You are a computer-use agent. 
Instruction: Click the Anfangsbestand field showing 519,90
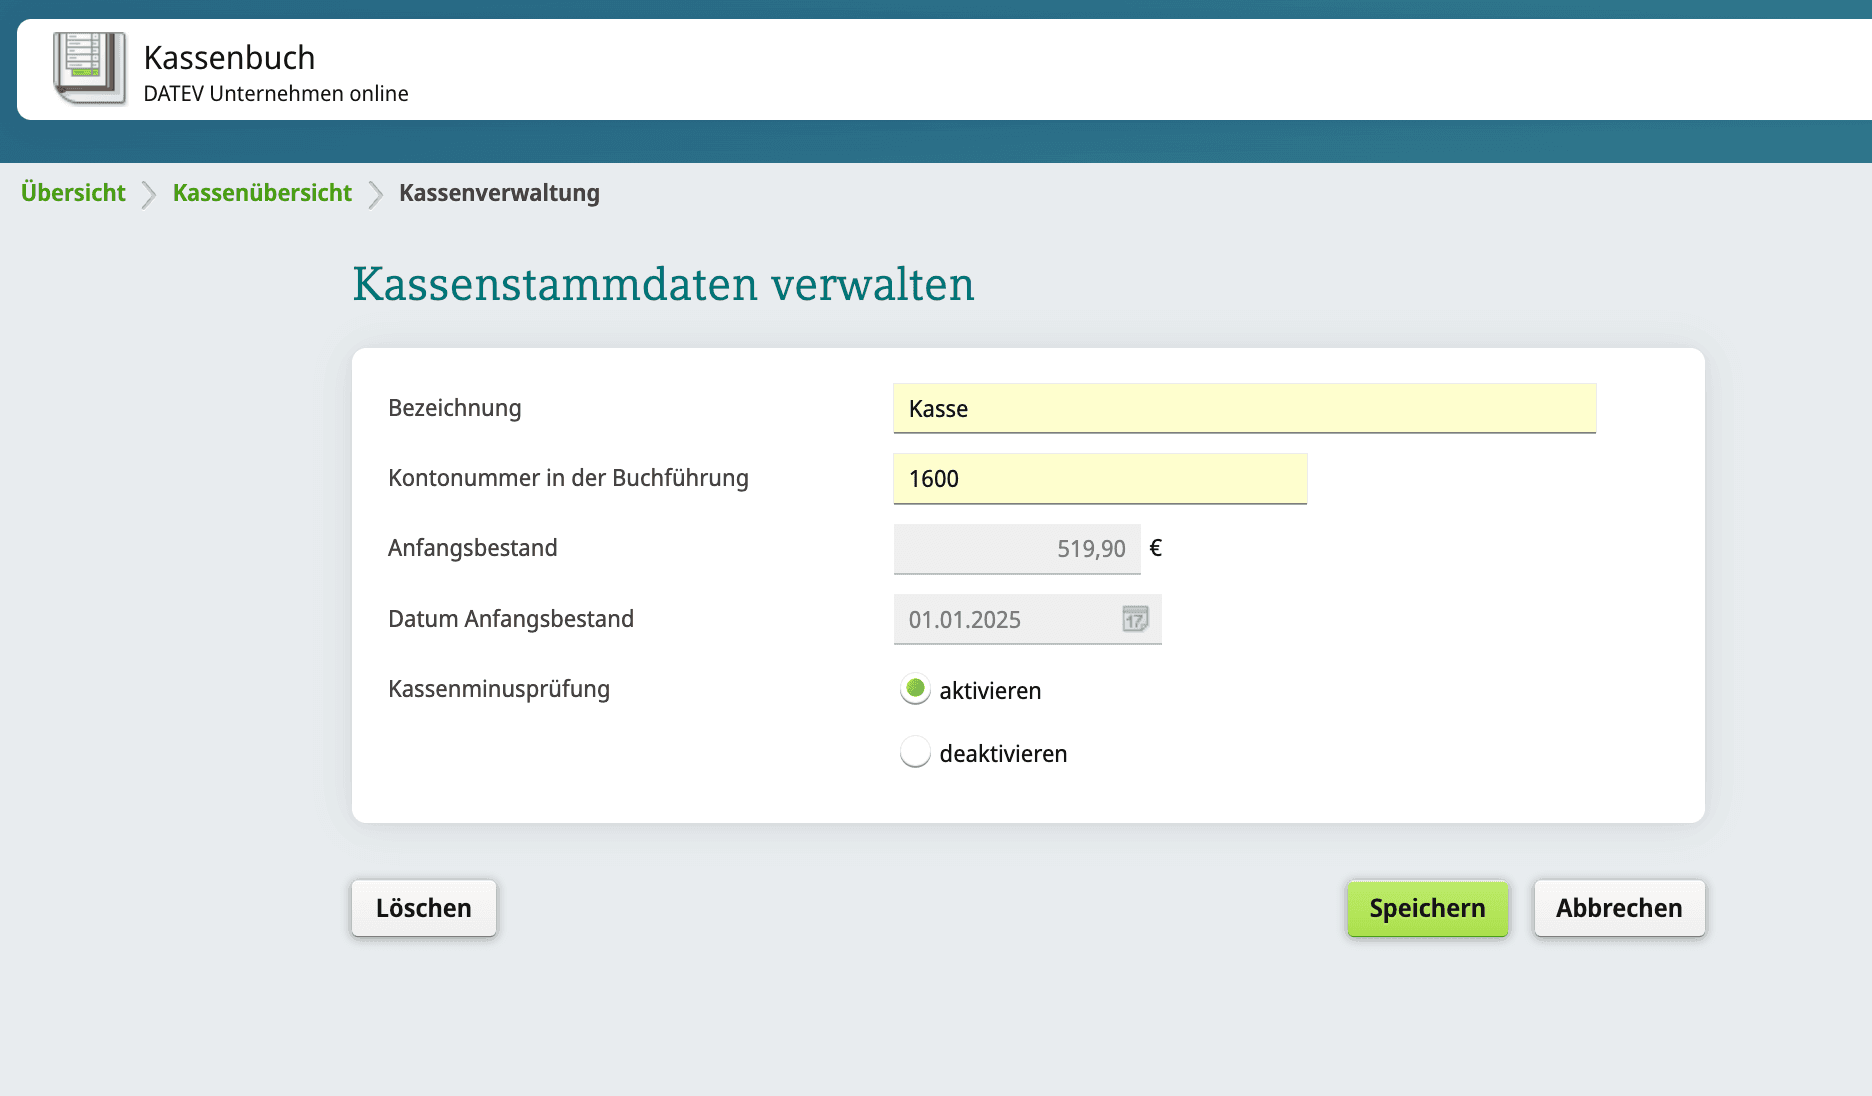[x=1016, y=549]
